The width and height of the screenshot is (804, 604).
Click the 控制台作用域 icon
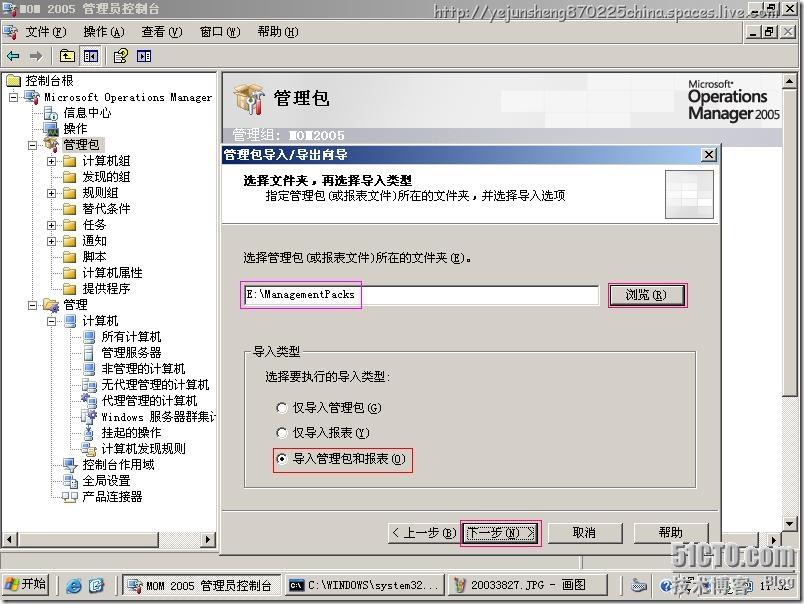click(x=70, y=465)
